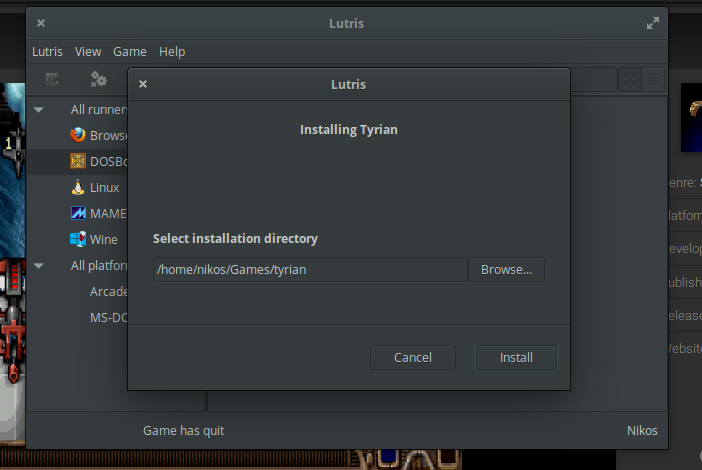Select the Linux runner penguin icon
The height and width of the screenshot is (470, 702).
(x=78, y=187)
